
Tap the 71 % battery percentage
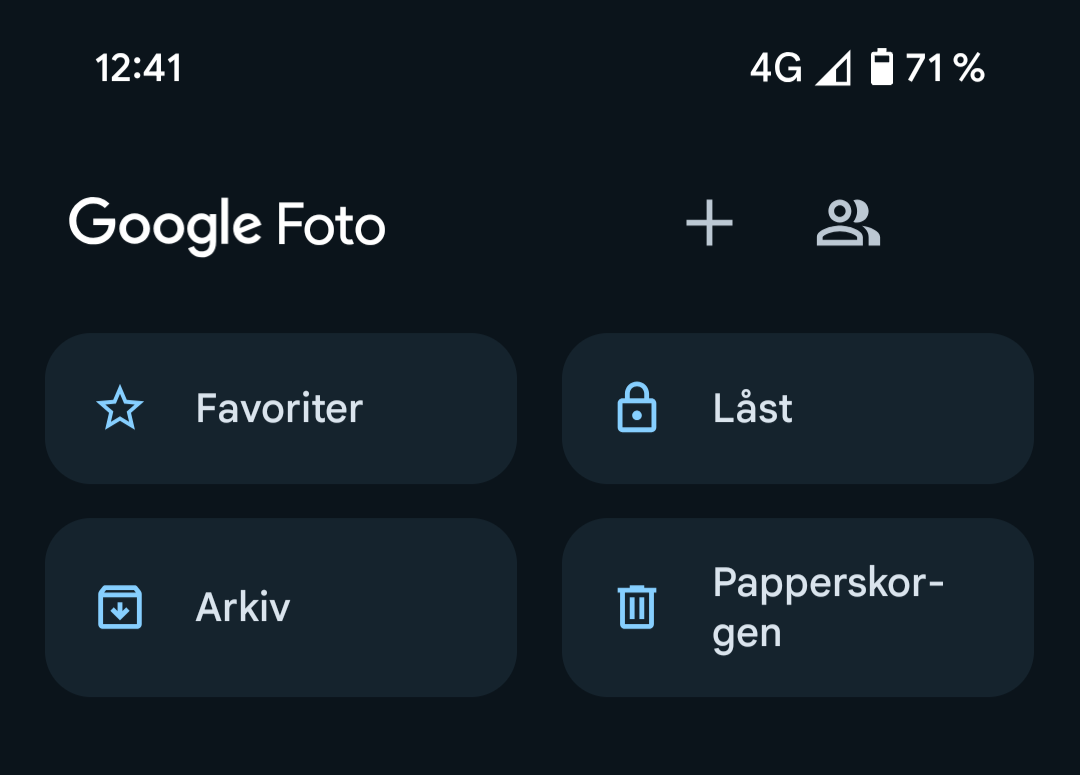point(945,68)
